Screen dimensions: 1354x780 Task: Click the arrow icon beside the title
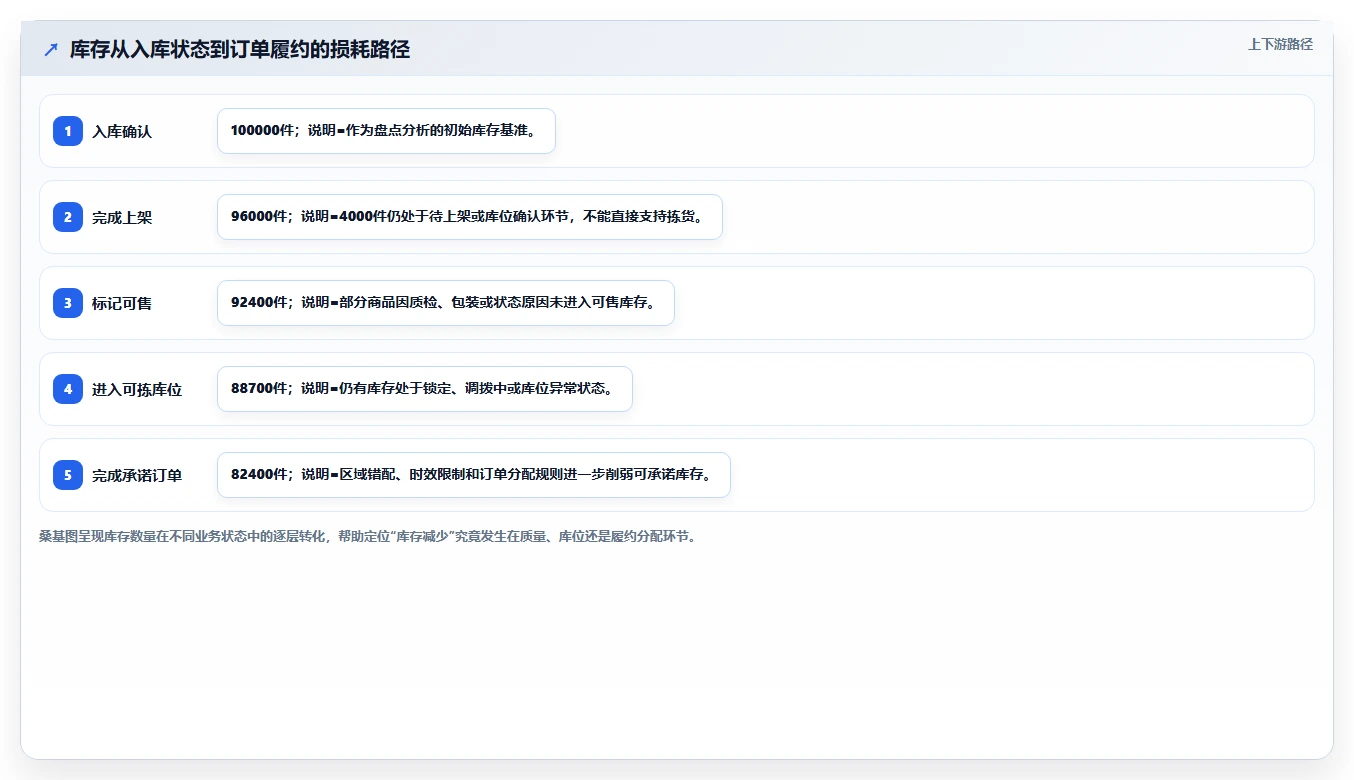(51, 49)
